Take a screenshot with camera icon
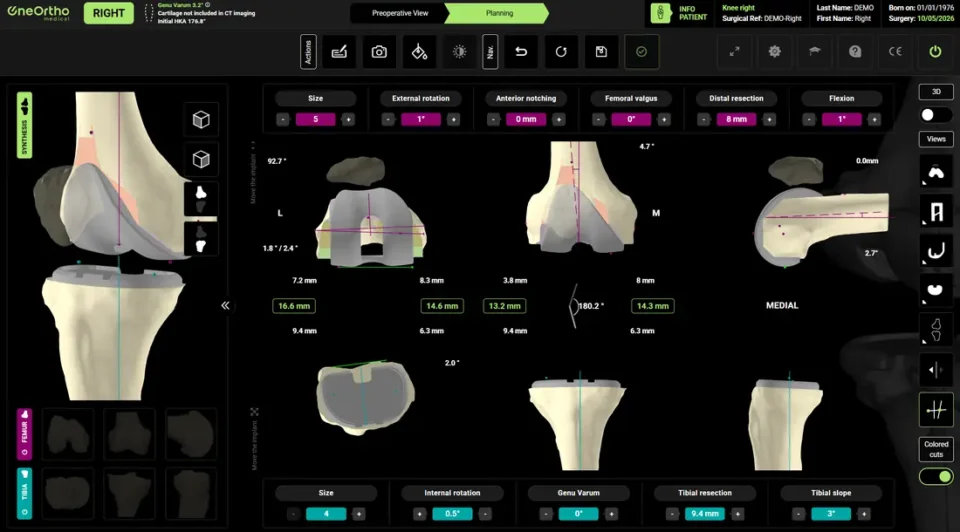Viewport: 960px width, 532px height. tap(379, 52)
